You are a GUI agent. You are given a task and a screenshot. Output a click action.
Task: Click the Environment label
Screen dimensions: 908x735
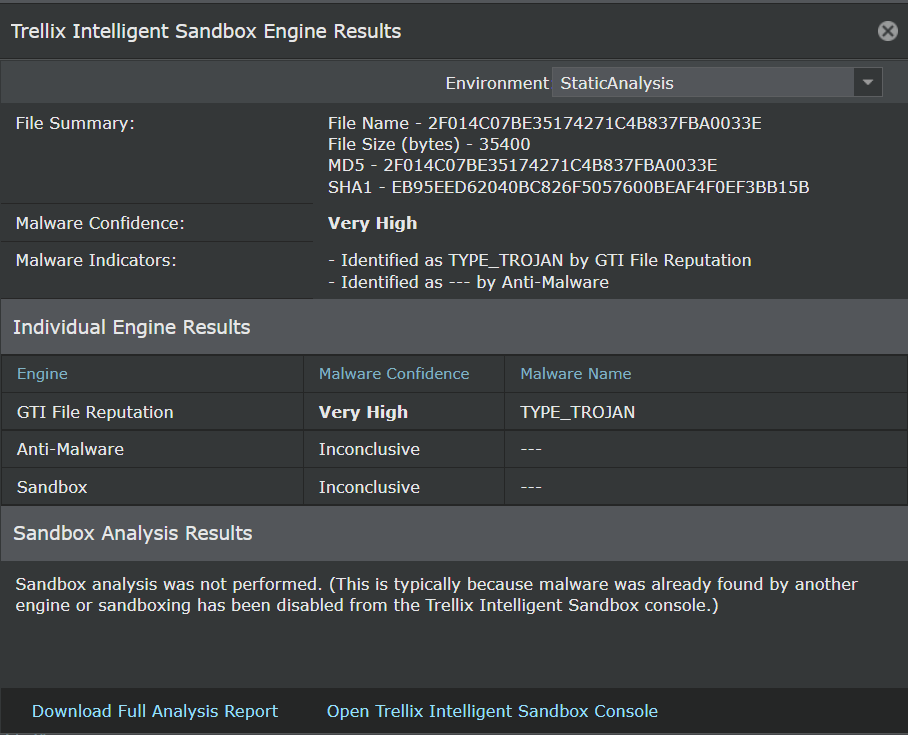[497, 83]
